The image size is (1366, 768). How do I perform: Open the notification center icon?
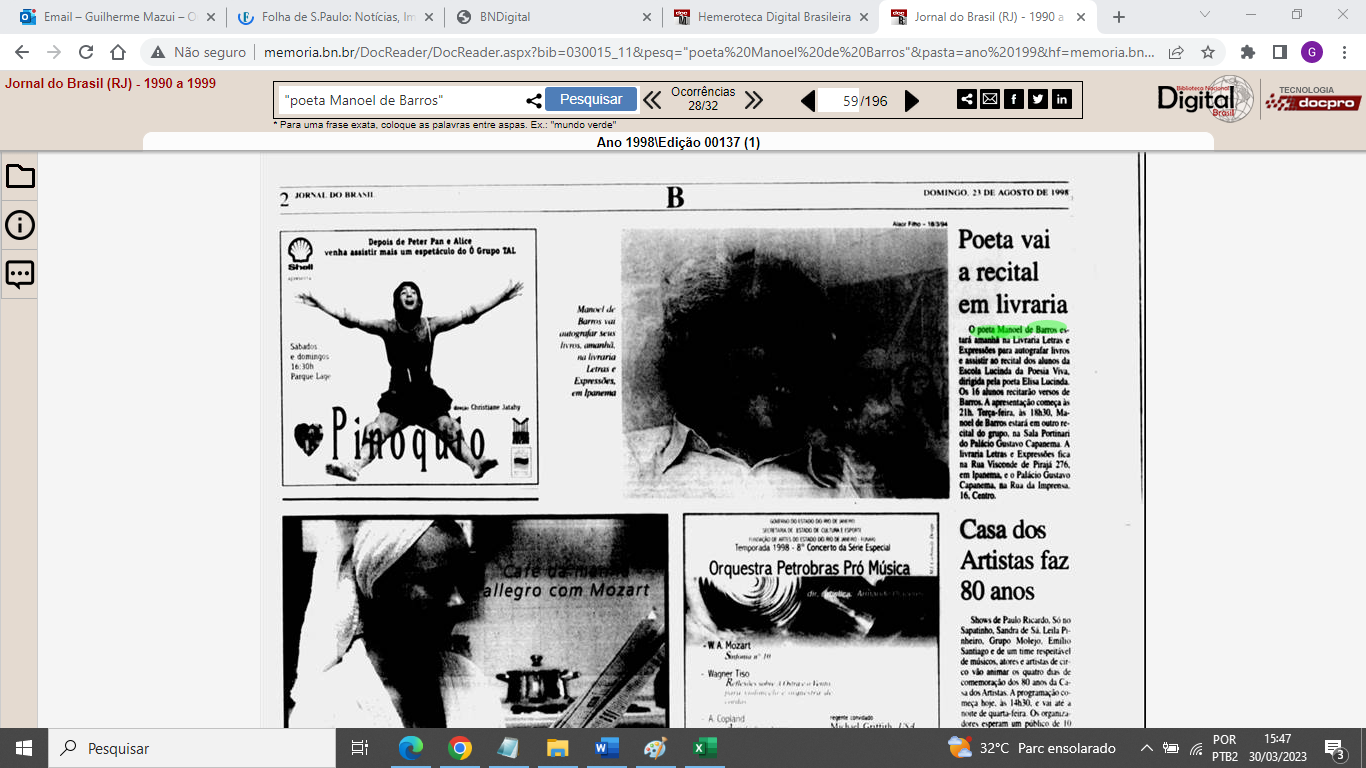(1335, 748)
